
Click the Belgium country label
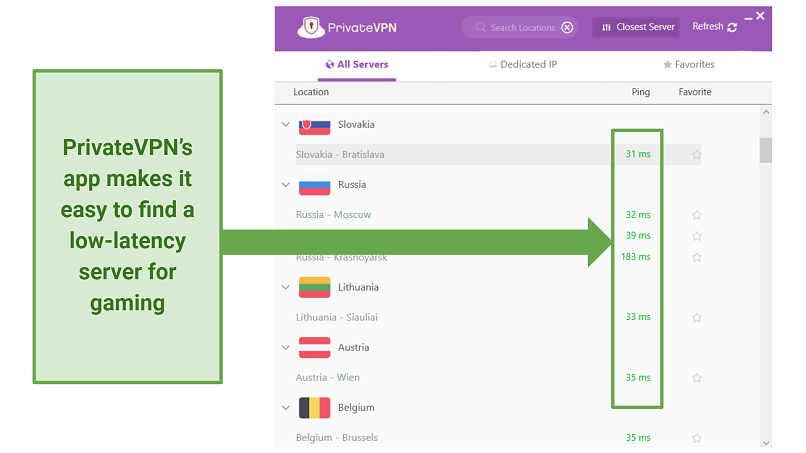click(x=356, y=408)
